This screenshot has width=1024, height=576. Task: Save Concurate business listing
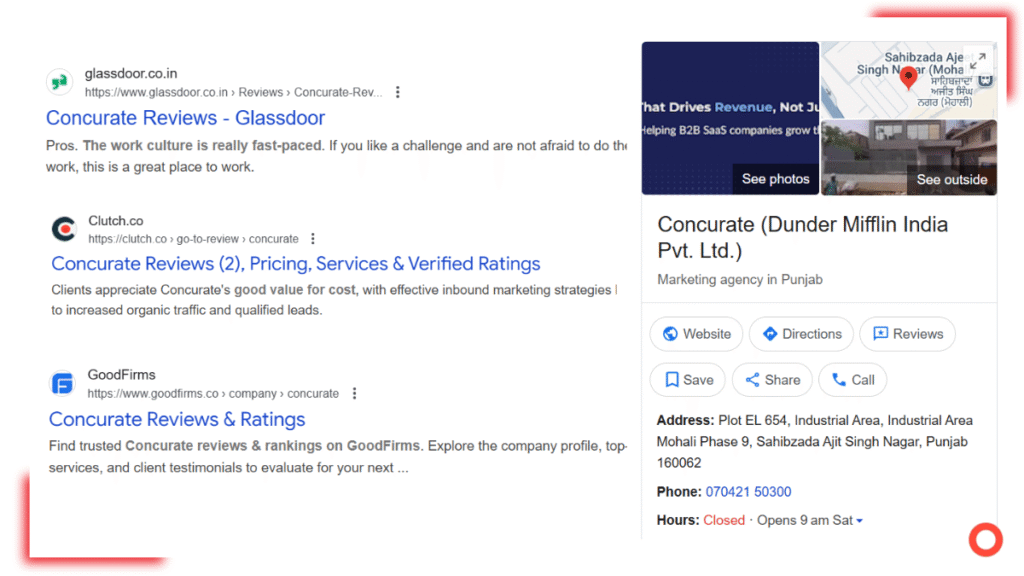tap(689, 380)
